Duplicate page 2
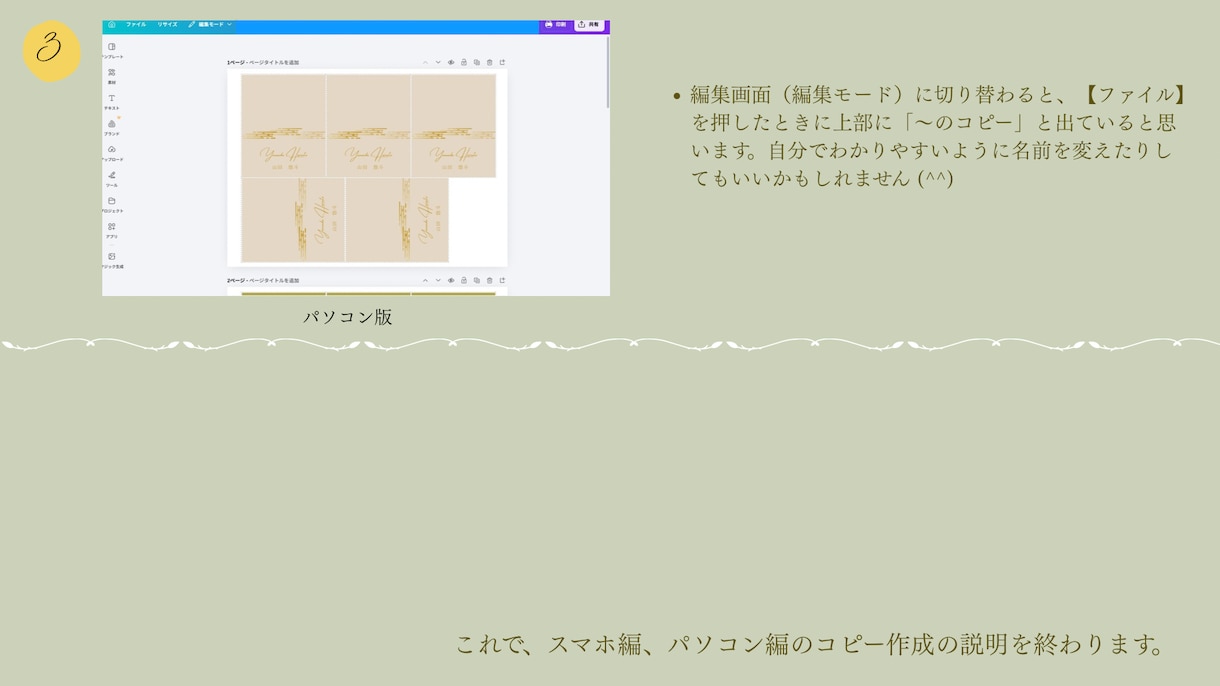This screenshot has width=1220, height=686. tap(477, 280)
